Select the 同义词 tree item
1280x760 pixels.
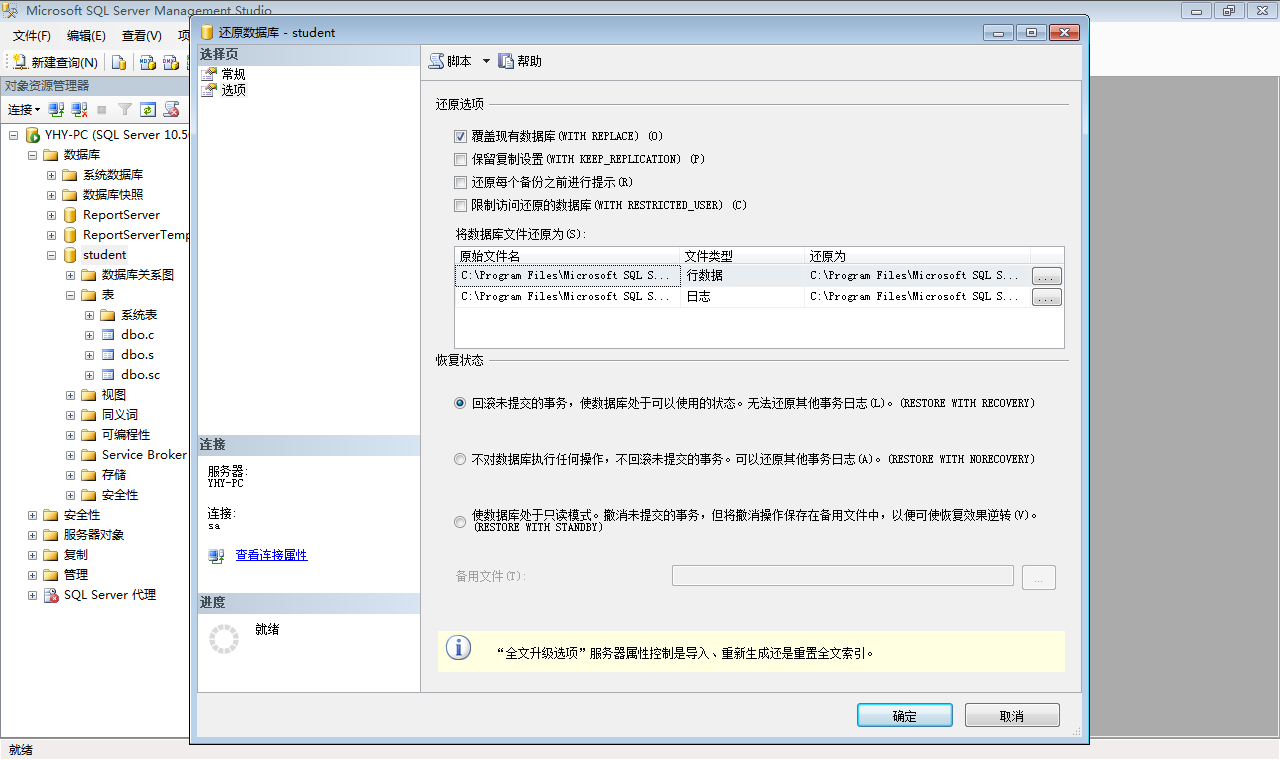120,415
